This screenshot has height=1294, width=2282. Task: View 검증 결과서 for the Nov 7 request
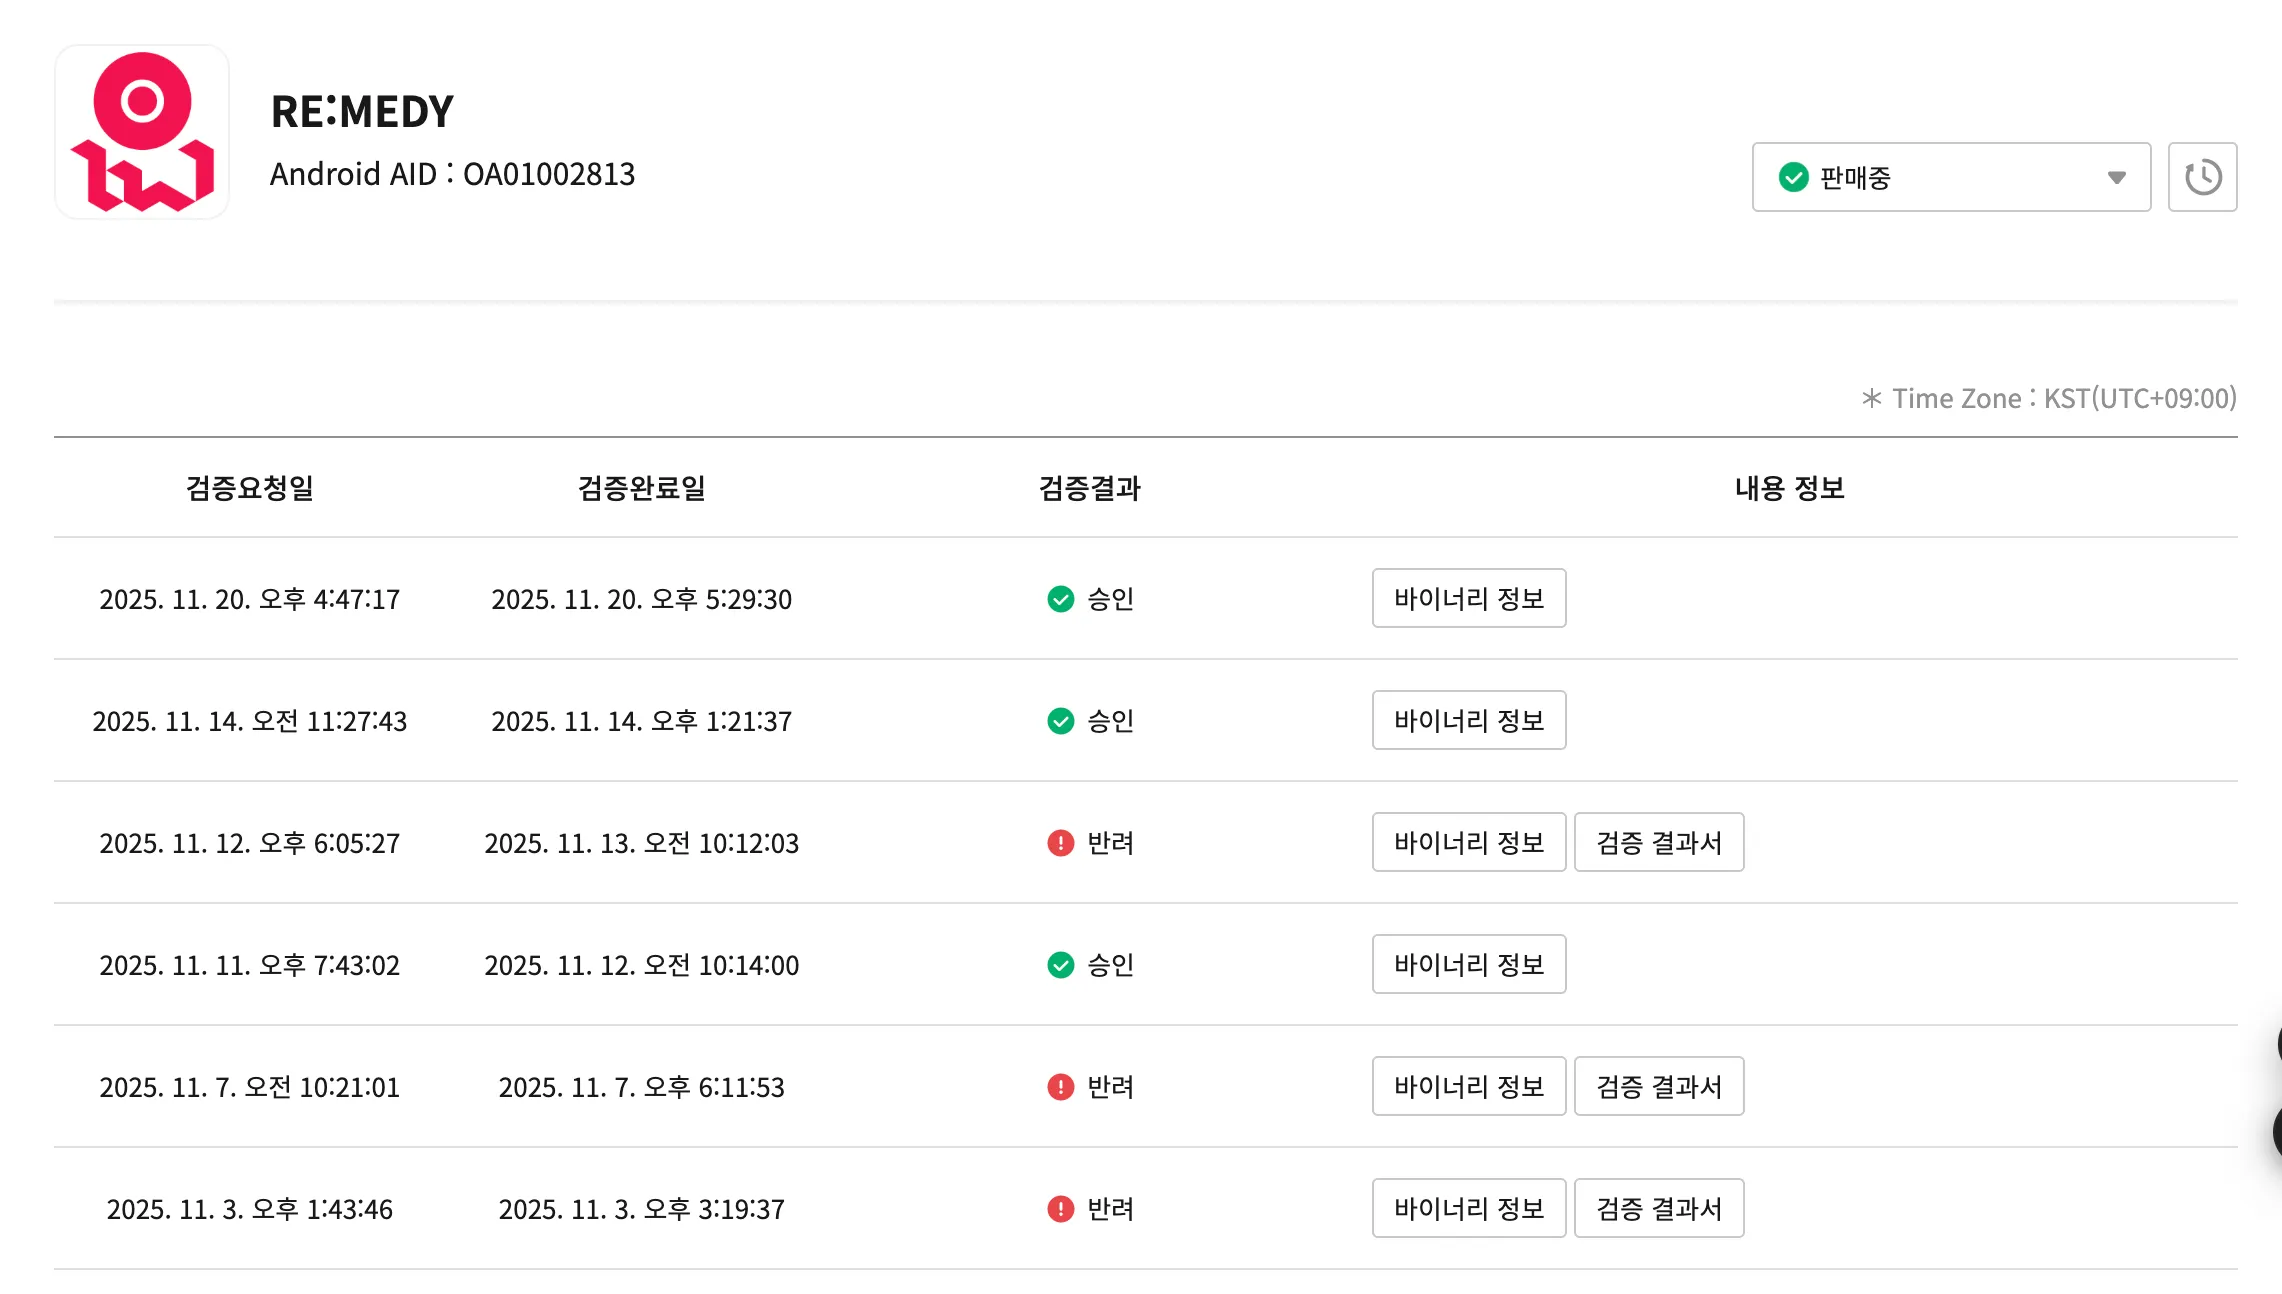(x=1658, y=1086)
